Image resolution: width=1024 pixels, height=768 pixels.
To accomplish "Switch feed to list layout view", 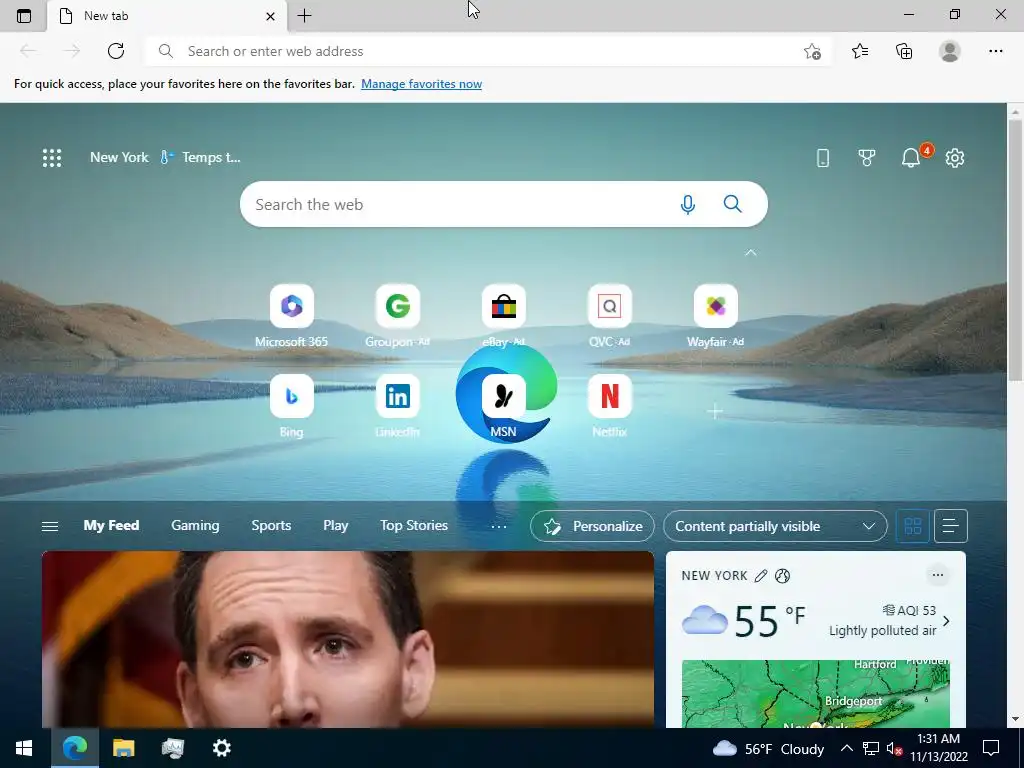I will pos(951,526).
